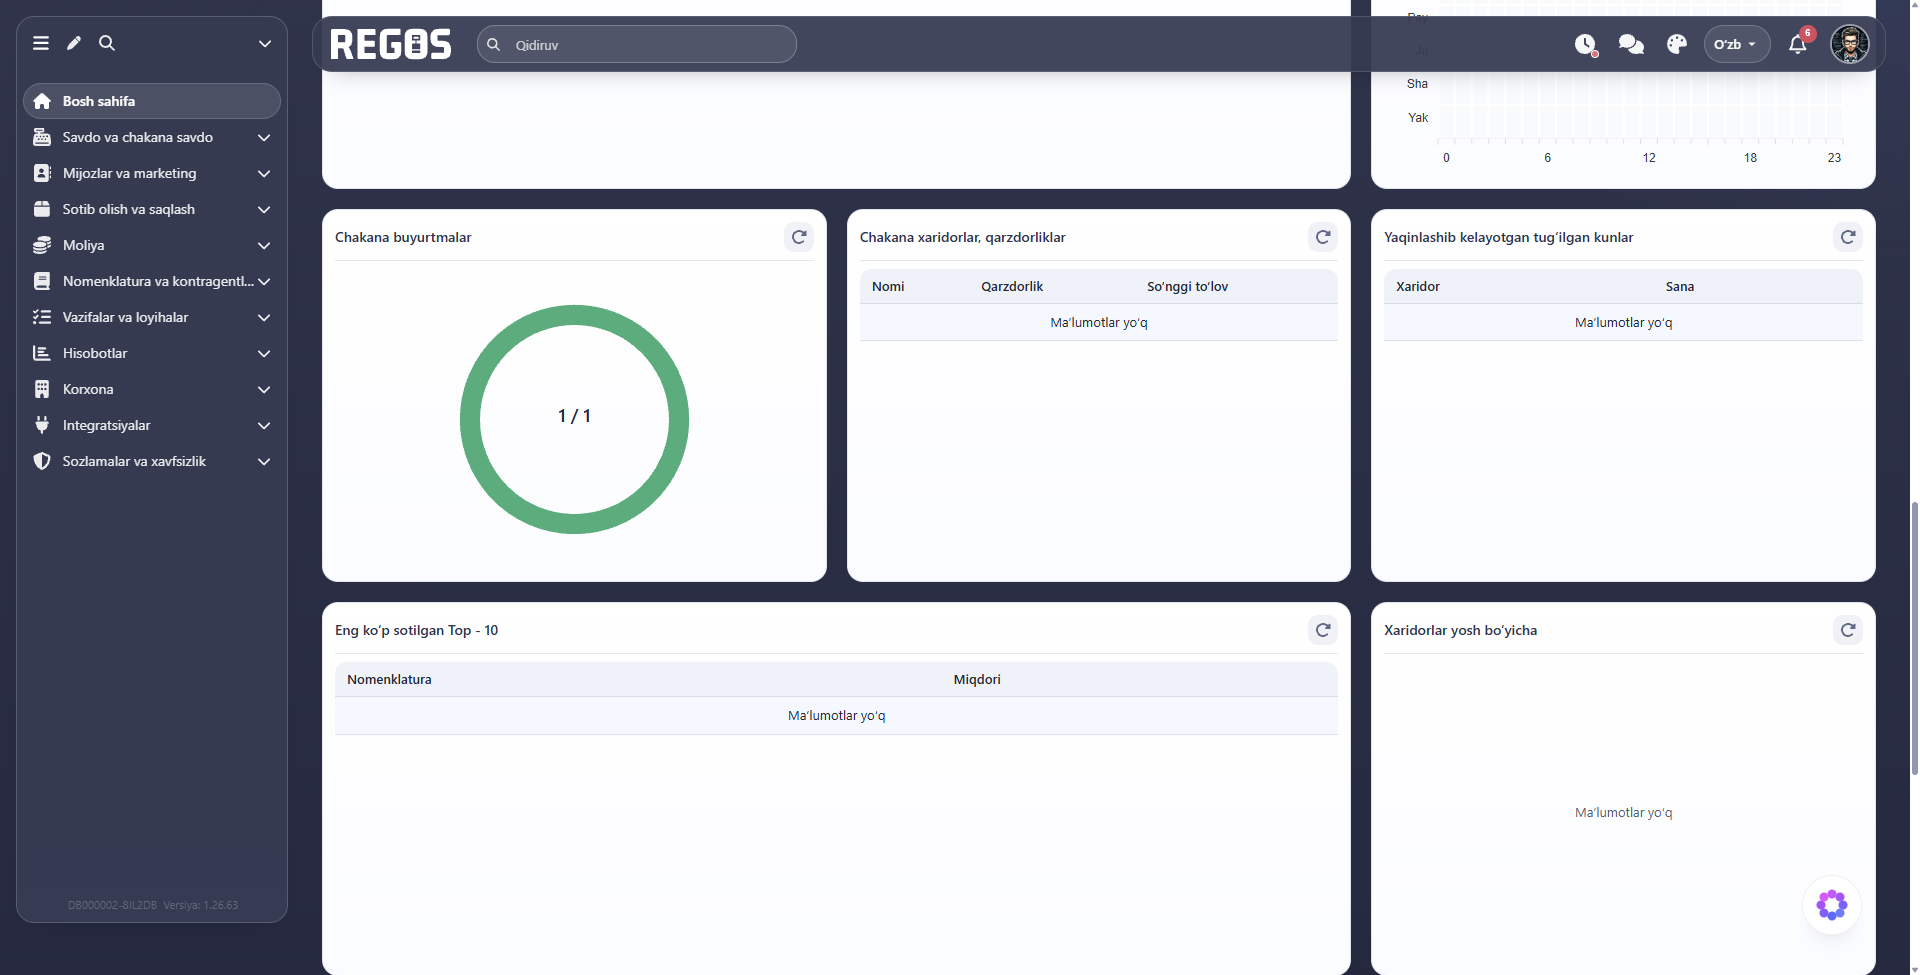Open the purple flower assistant button
Screen dimensions: 1920x975
[1832, 905]
